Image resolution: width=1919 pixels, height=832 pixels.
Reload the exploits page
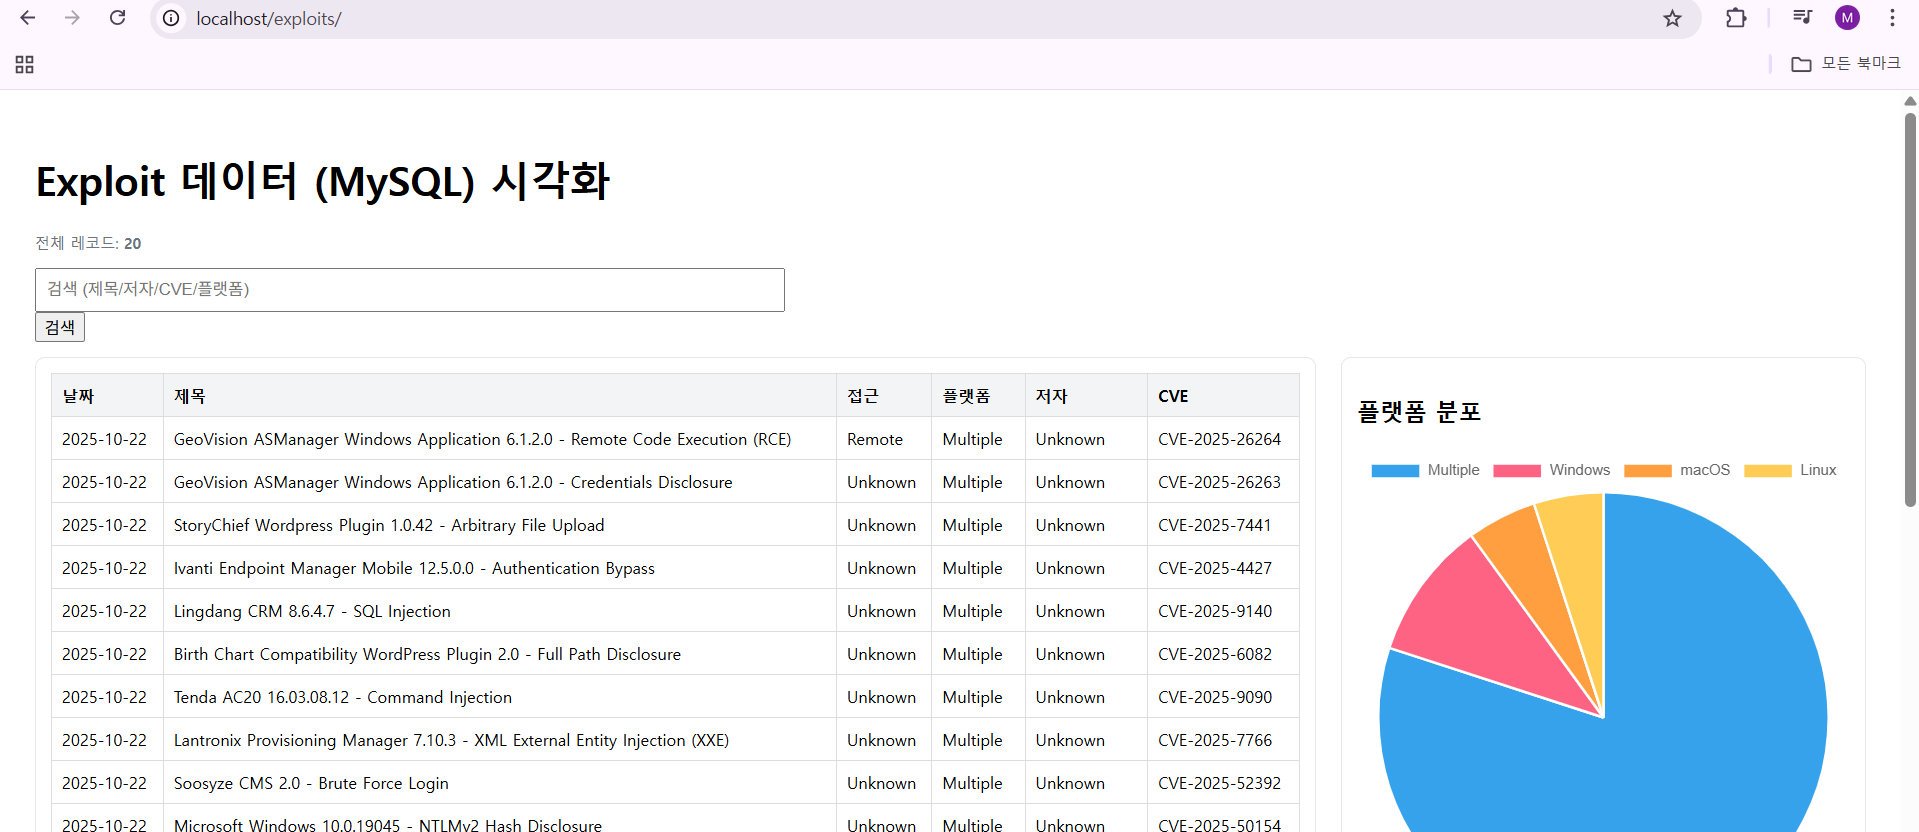(x=117, y=18)
